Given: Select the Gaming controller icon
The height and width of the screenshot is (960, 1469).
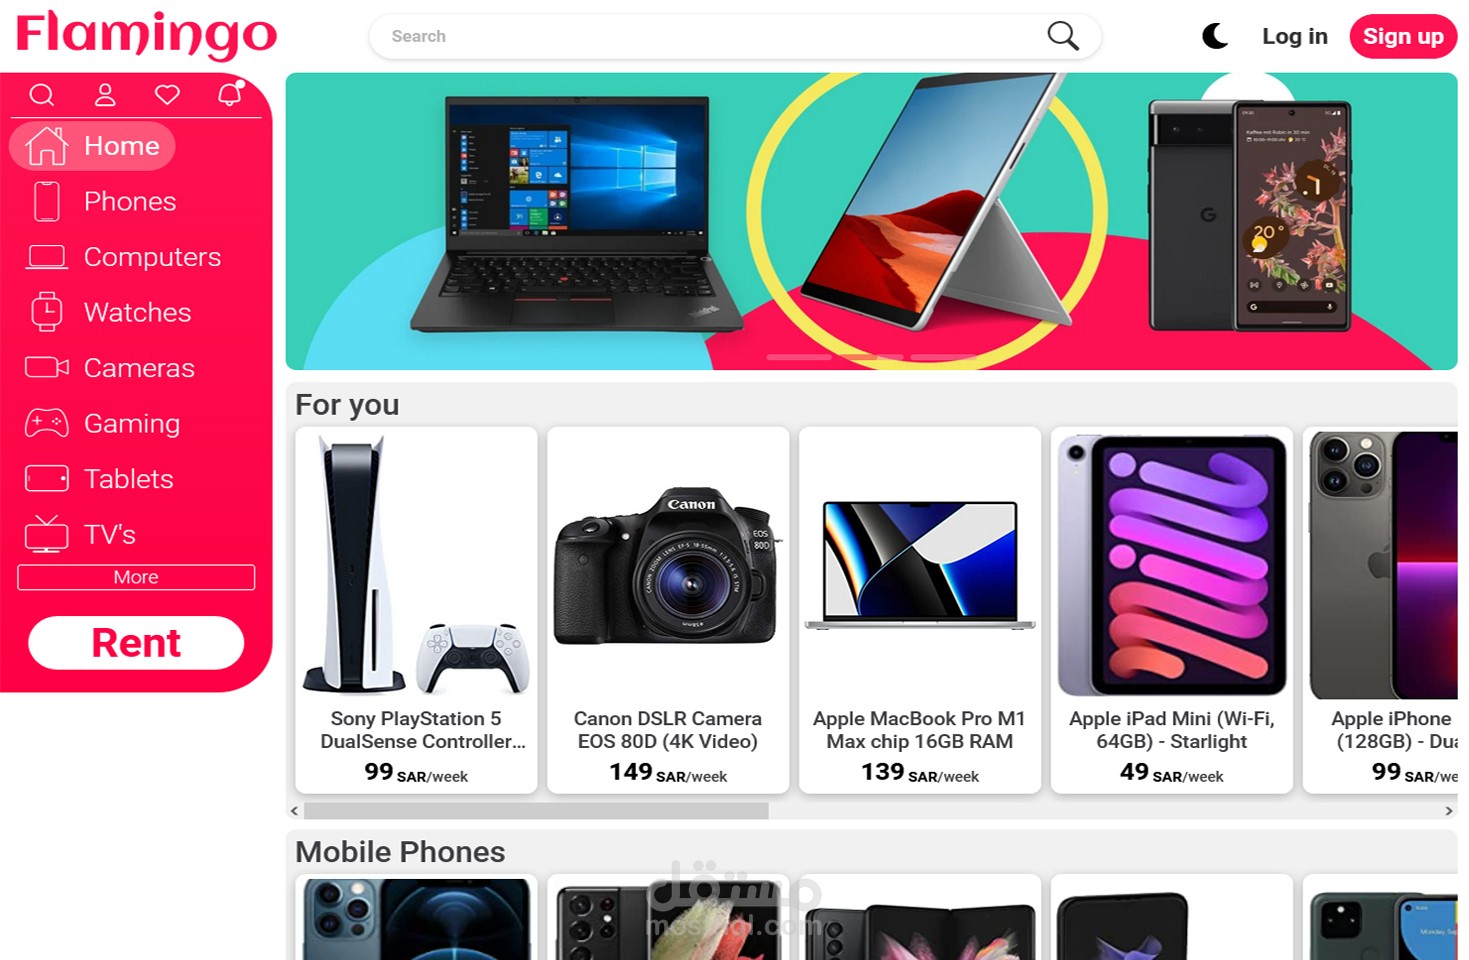Looking at the screenshot, I should coord(47,423).
